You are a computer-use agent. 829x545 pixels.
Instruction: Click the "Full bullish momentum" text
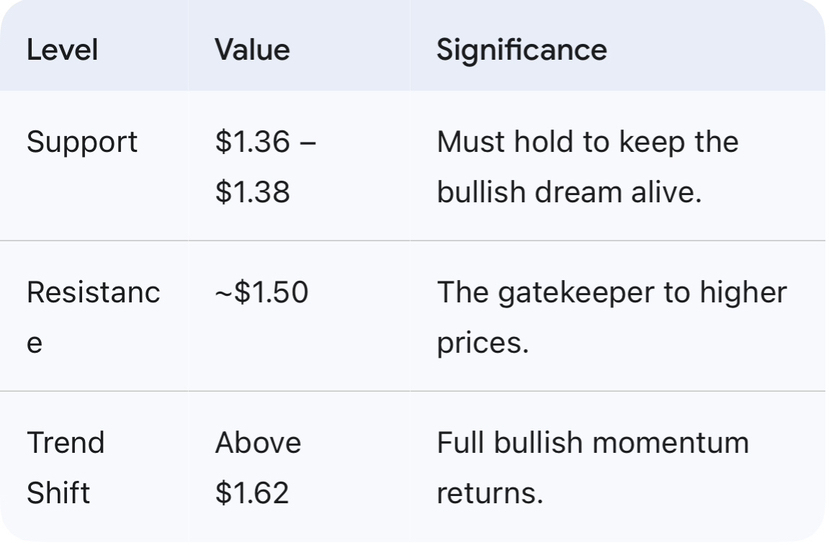(x=592, y=443)
